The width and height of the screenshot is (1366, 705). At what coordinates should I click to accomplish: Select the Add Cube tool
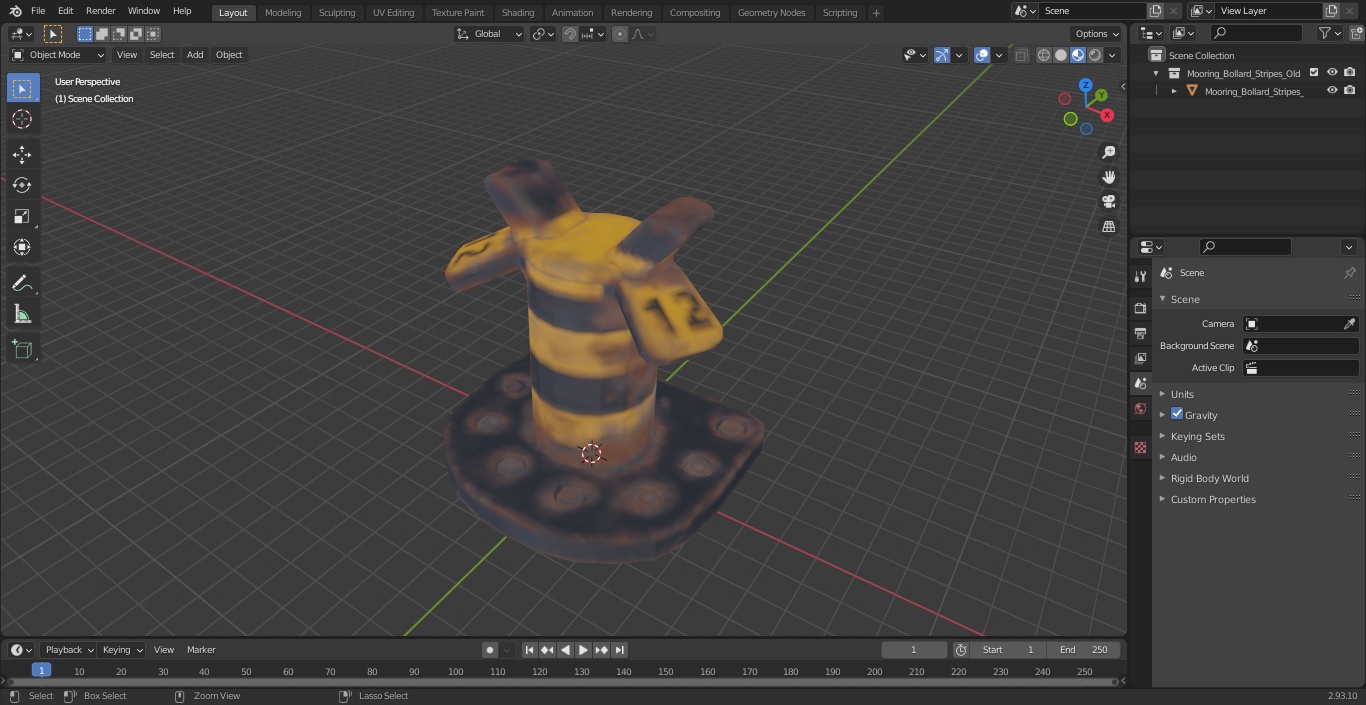pos(22,350)
